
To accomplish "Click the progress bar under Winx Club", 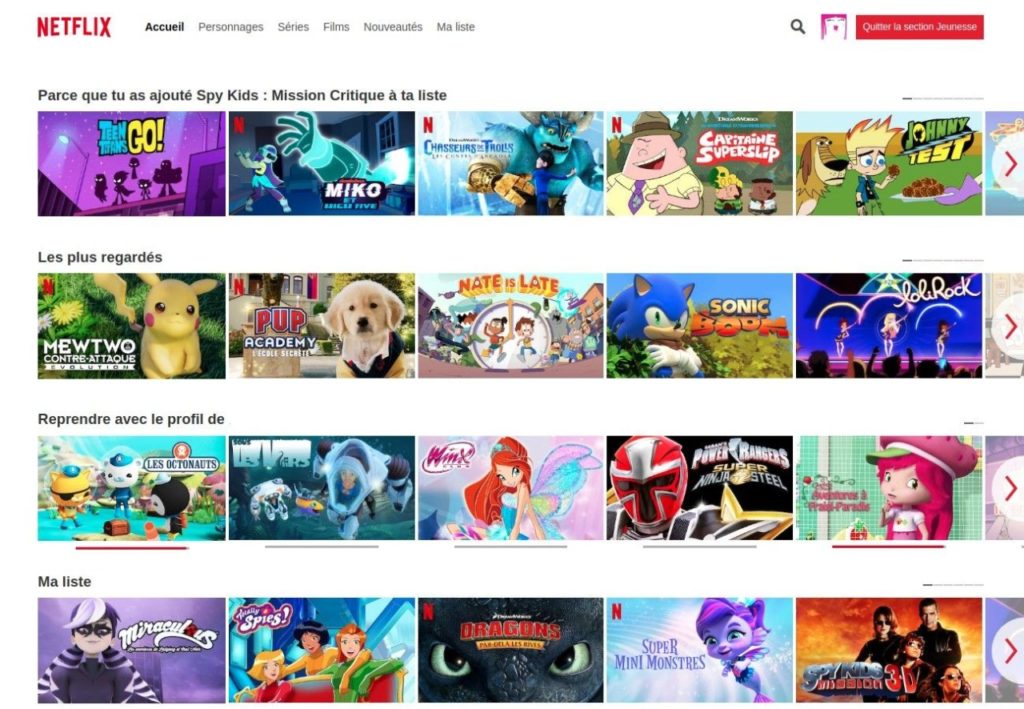I will coord(511,547).
